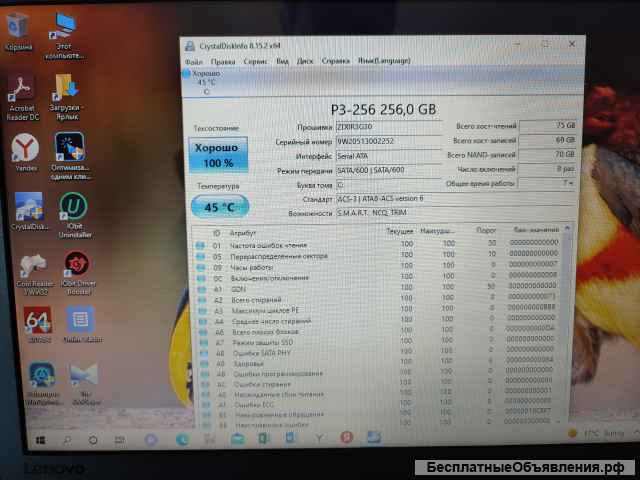Open the IObit Uninstaller desktop icon
640x480 pixels.
click(74, 208)
